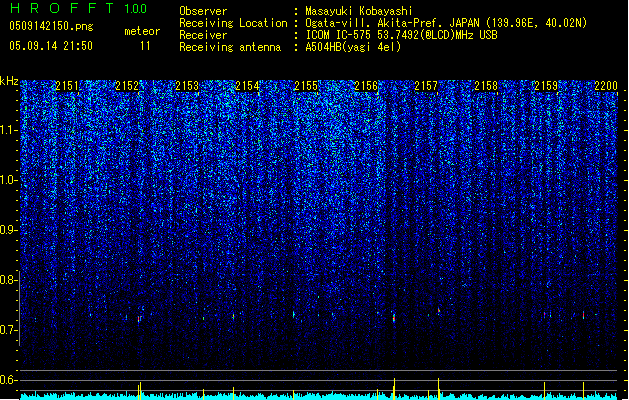Click the Observer field label

coord(203,11)
